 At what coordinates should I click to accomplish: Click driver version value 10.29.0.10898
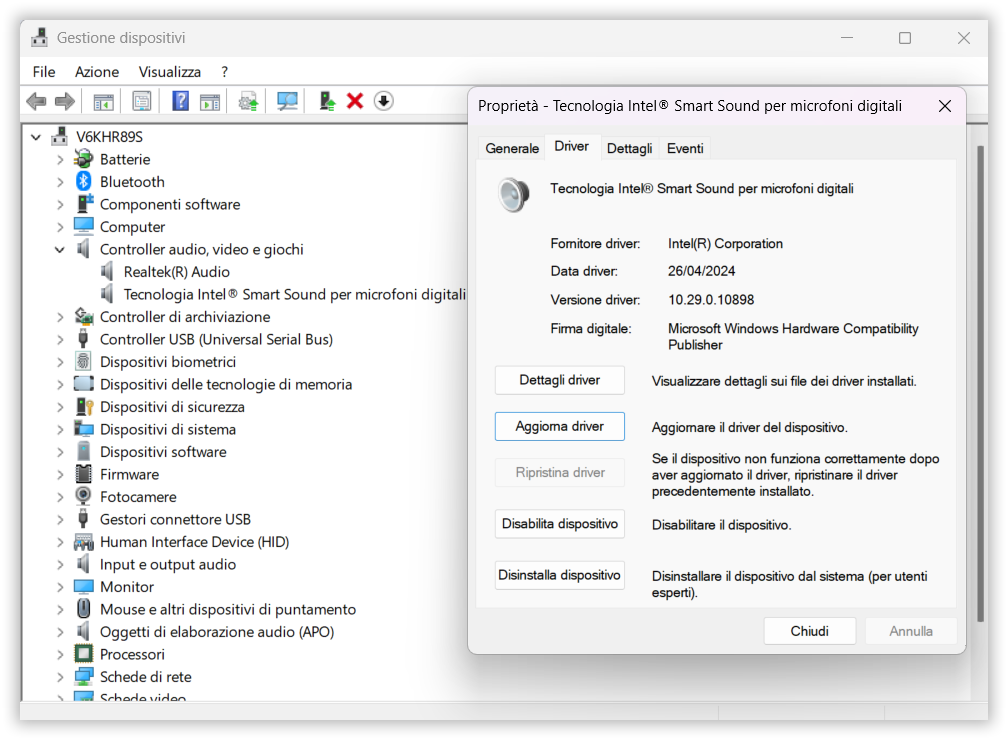point(710,300)
